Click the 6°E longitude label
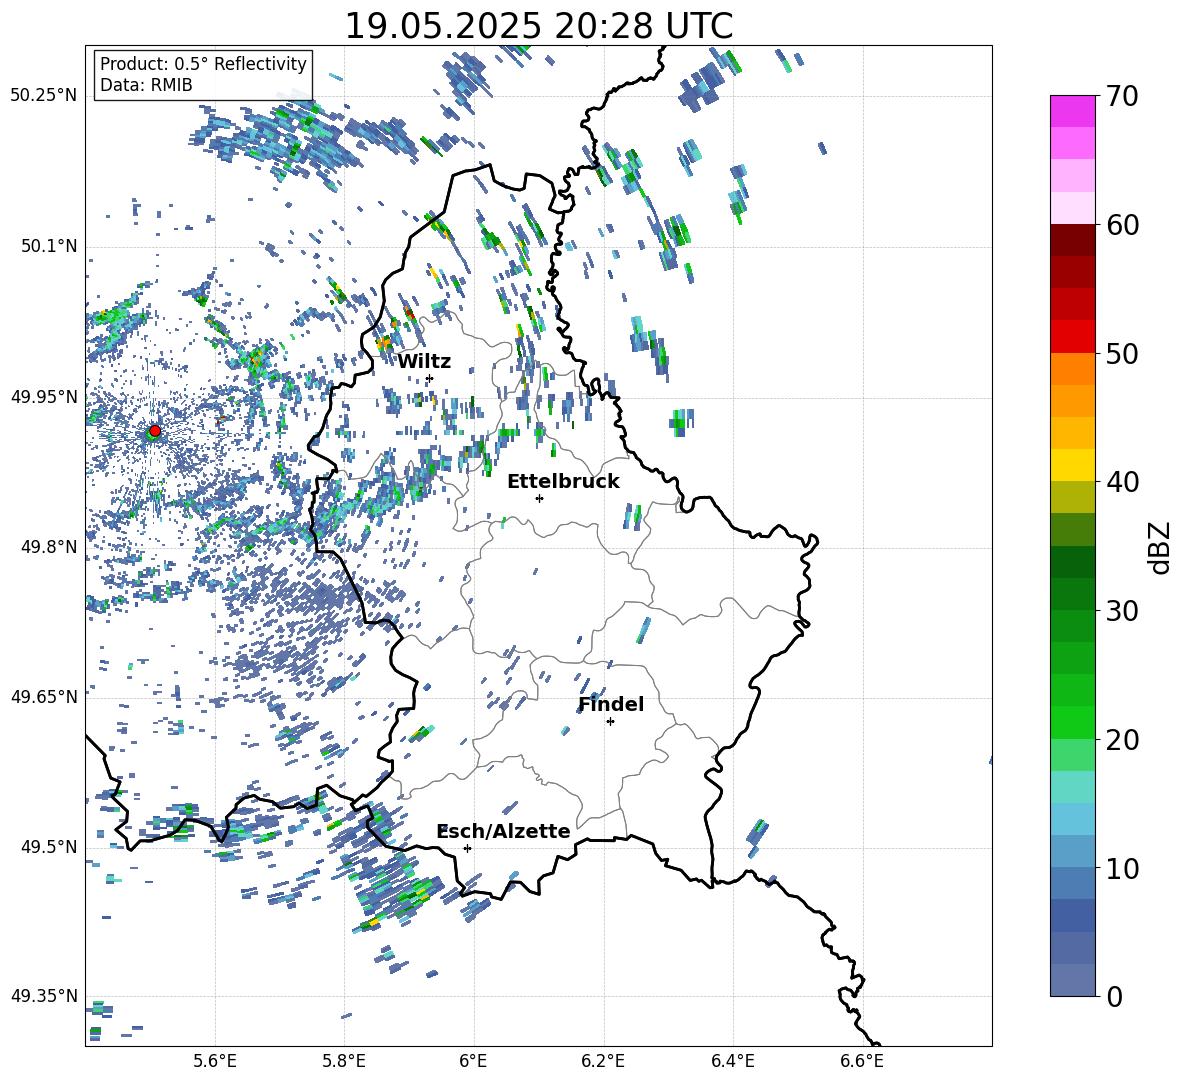The image size is (1184, 1081). click(x=473, y=1061)
